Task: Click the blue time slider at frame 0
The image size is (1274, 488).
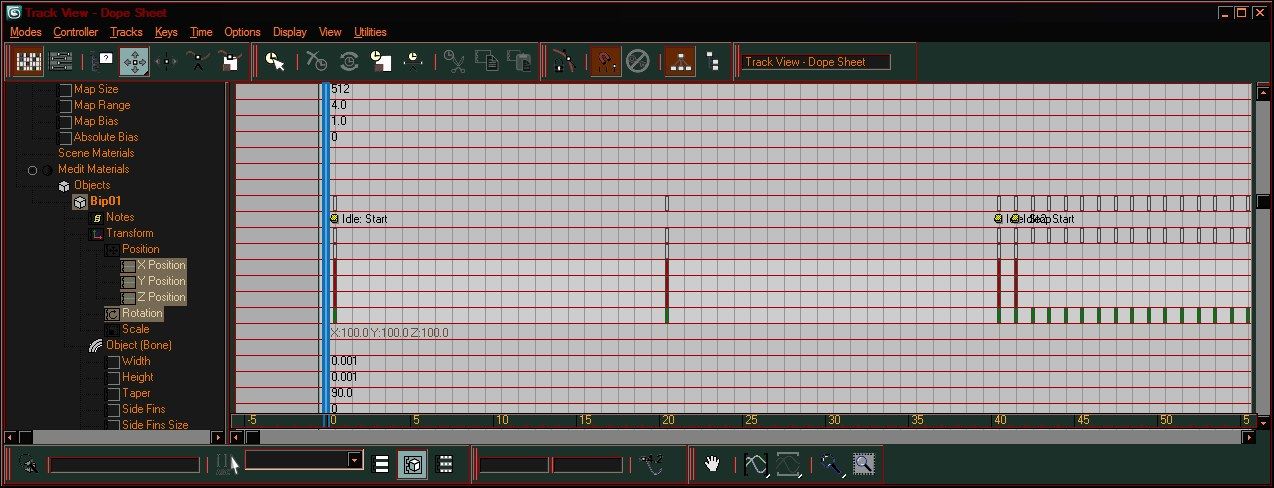Action: pos(326,250)
